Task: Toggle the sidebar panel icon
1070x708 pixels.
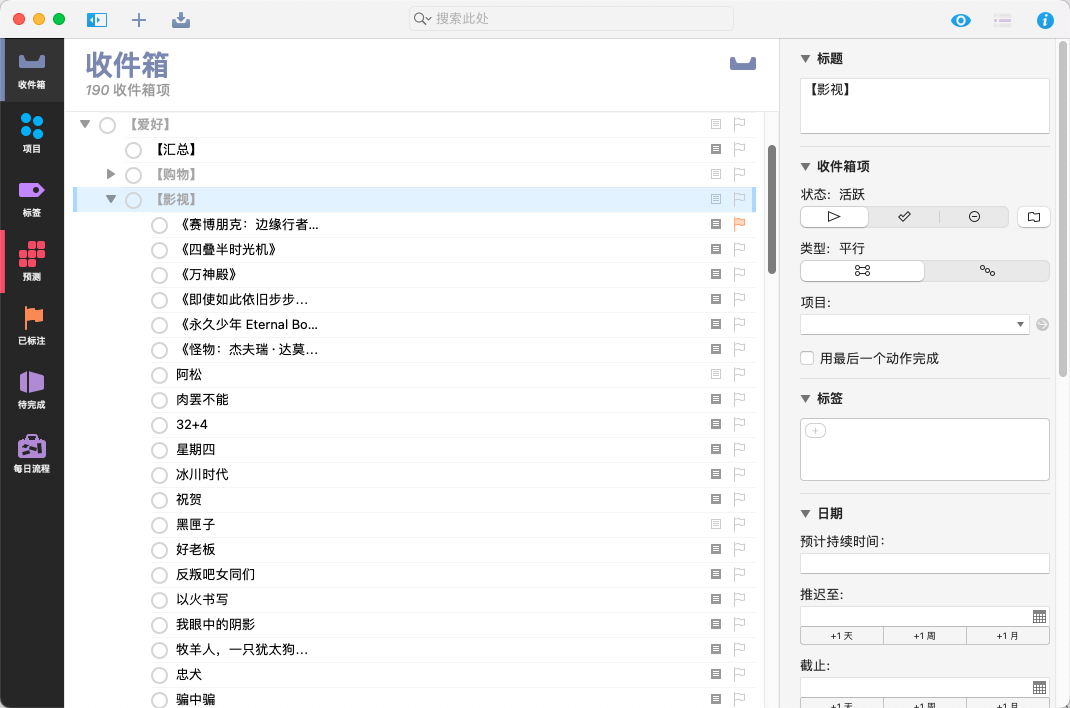Action: [97, 19]
